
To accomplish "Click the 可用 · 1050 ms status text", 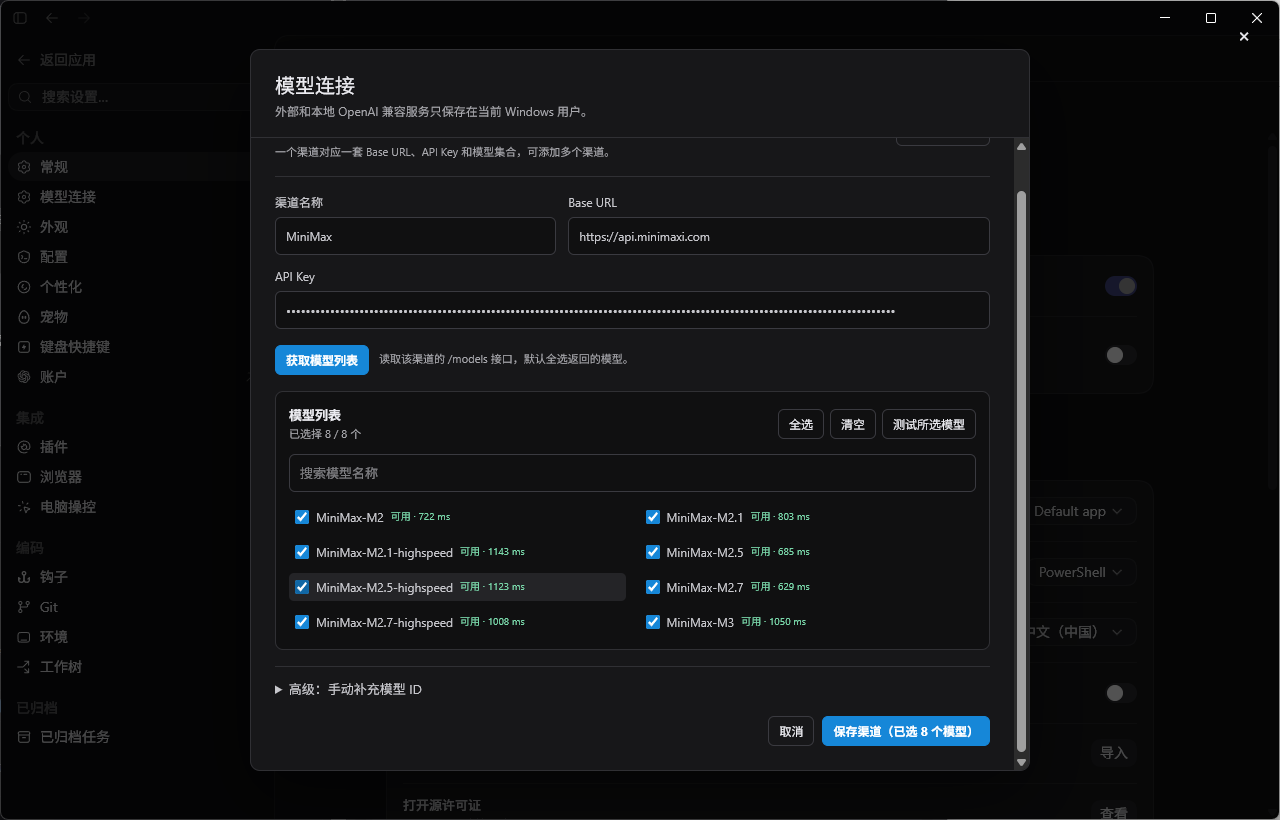I will 773,622.
